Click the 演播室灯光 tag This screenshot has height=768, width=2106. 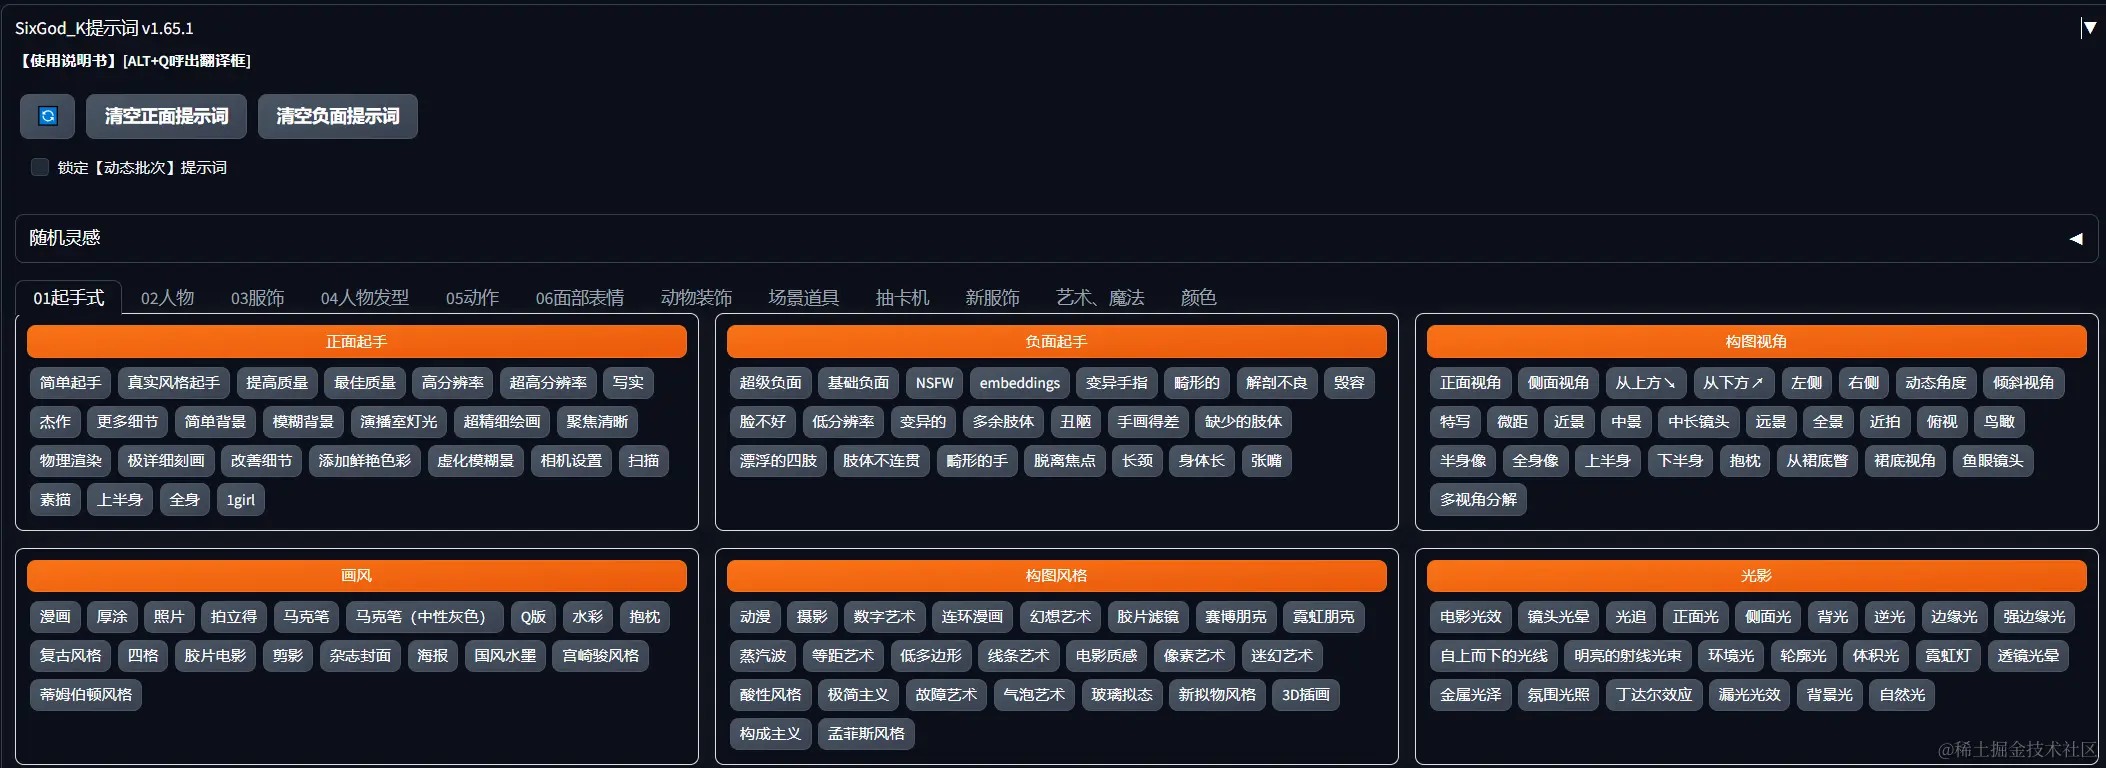point(398,421)
